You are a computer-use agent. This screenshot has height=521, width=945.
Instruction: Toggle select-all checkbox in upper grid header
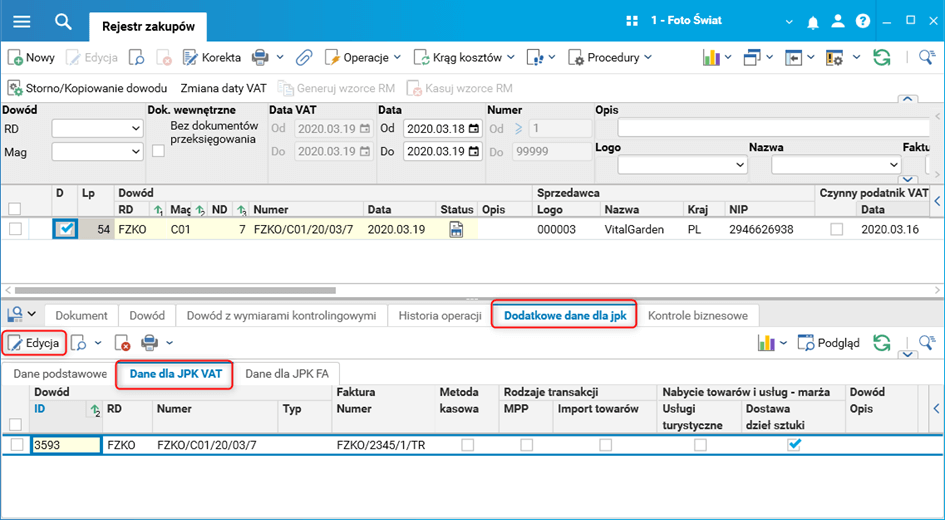(14, 209)
